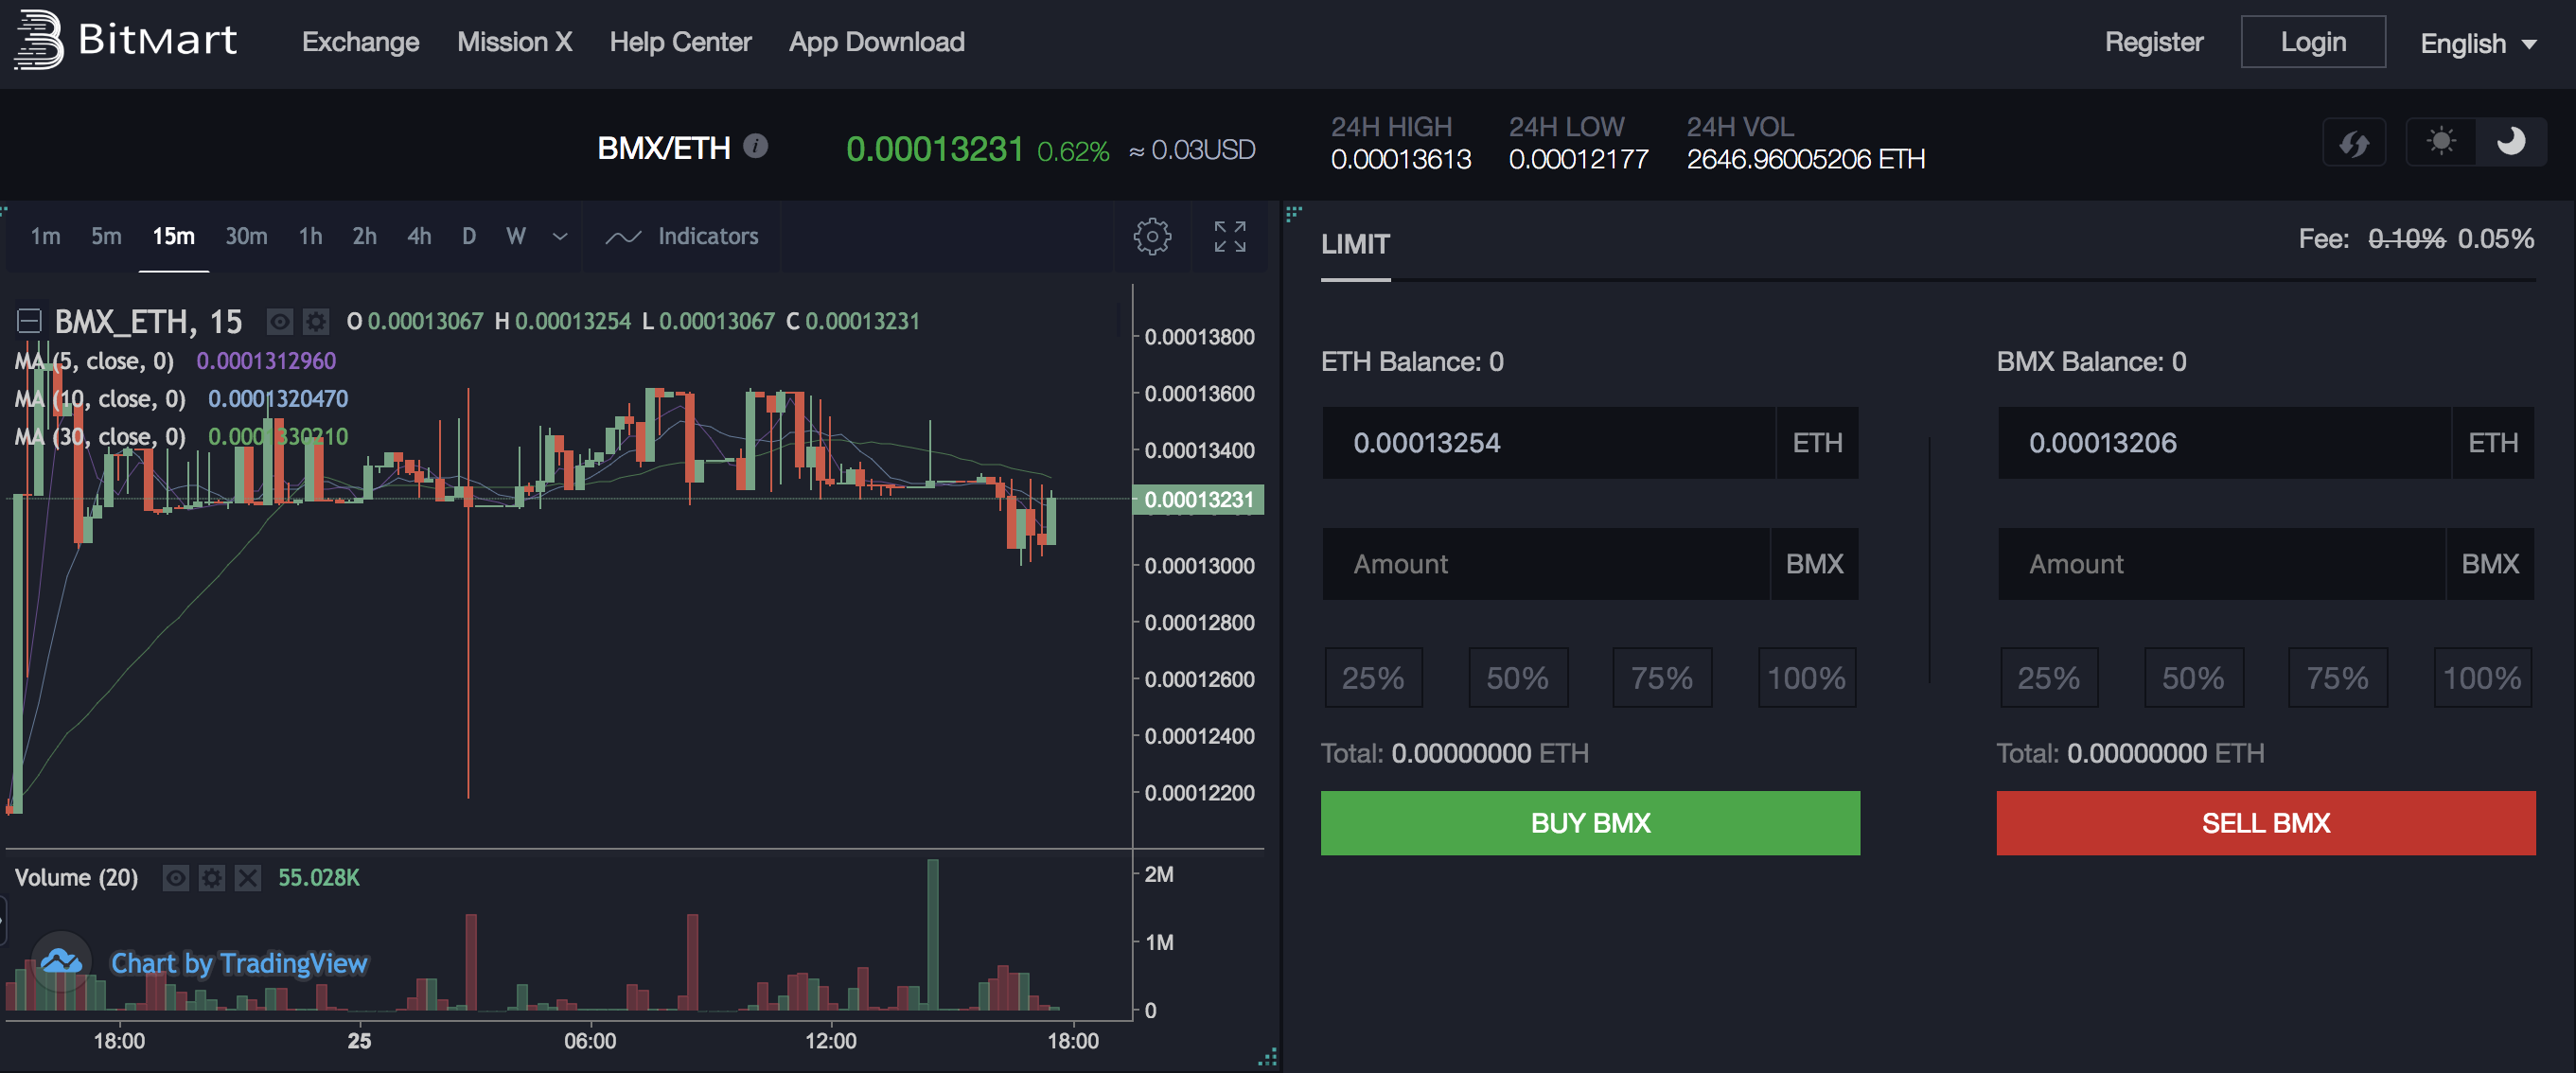Select the 5m timeframe
2576x1073 pixels.
(106, 236)
